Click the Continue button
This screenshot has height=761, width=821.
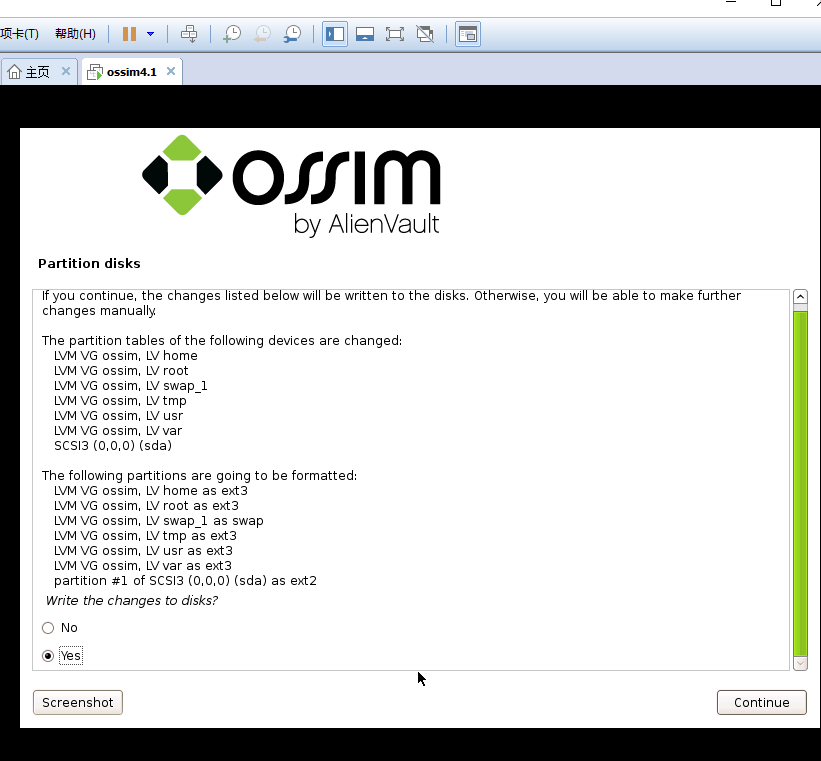tap(761, 702)
